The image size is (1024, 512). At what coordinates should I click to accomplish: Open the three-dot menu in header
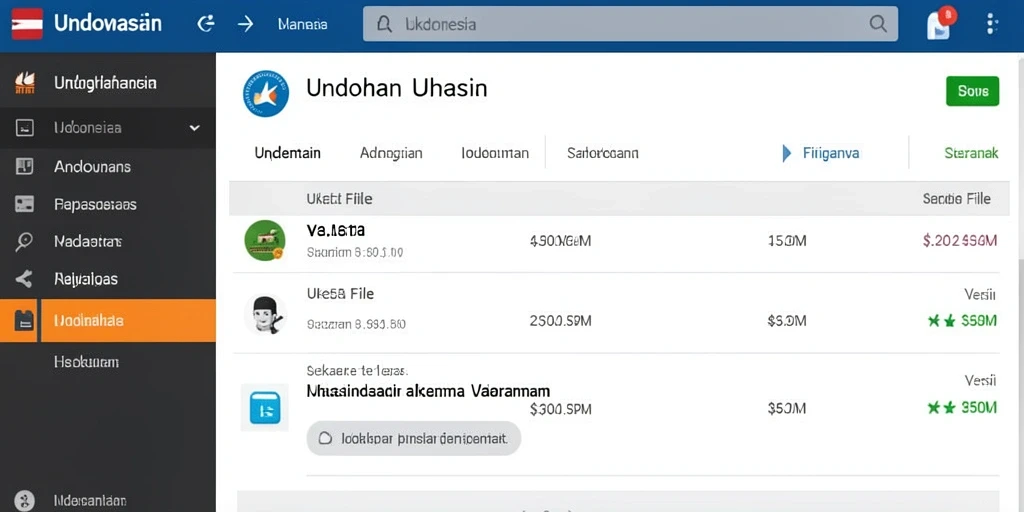992,24
